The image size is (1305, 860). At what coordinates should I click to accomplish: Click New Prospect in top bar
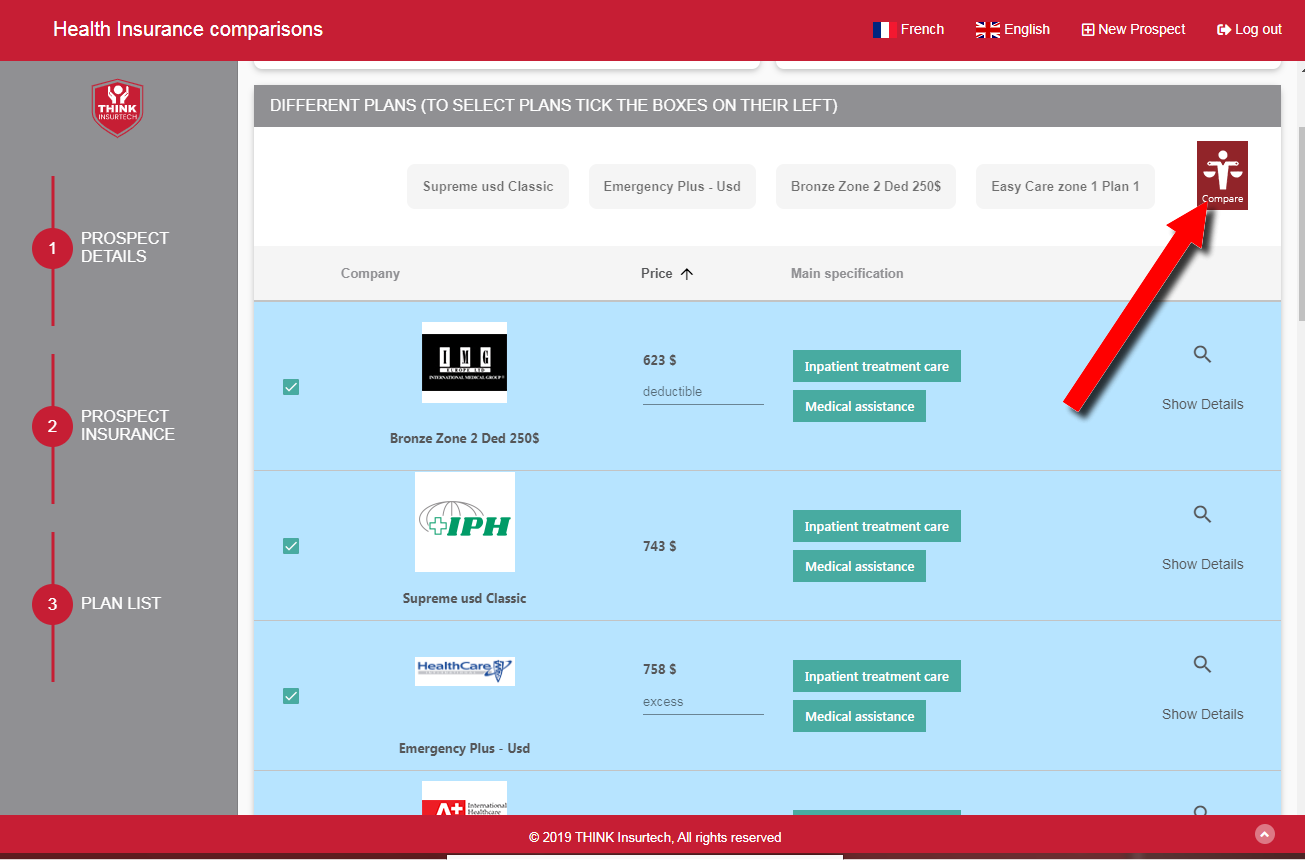coord(1133,30)
